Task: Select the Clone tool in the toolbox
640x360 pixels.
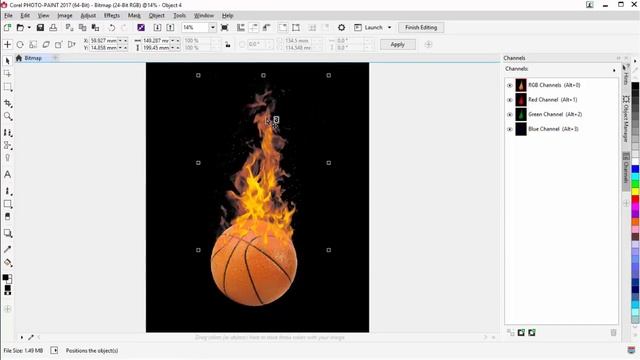Action: 7,133
